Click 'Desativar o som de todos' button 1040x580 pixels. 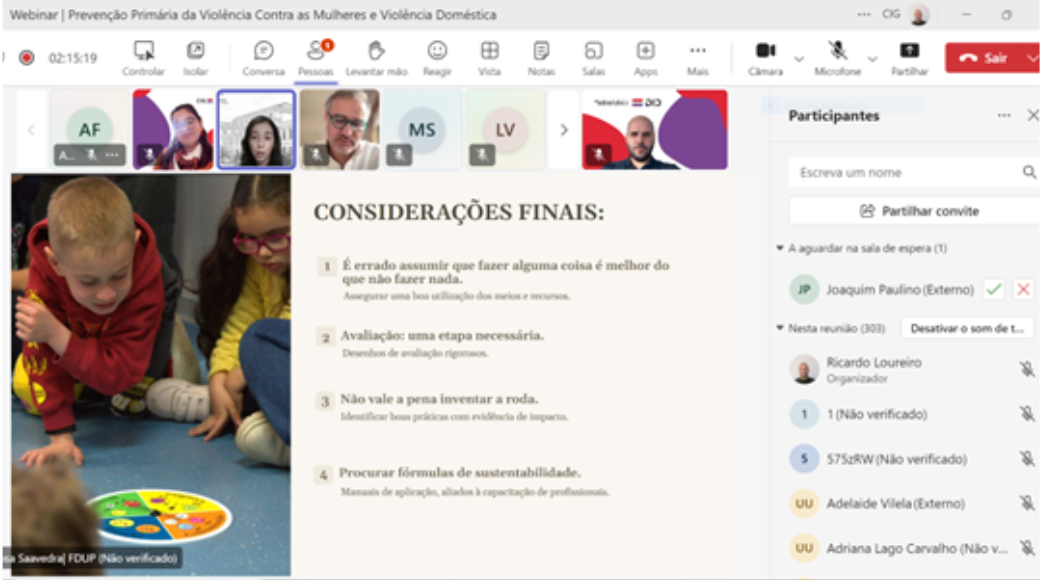pos(967,328)
